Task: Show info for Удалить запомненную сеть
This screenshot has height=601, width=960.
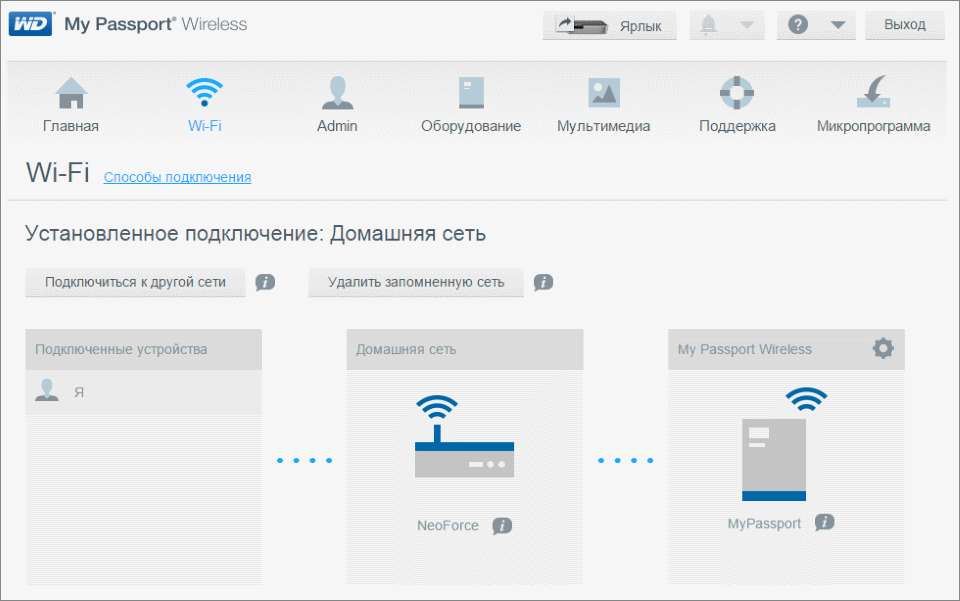Action: pyautogui.click(x=543, y=283)
